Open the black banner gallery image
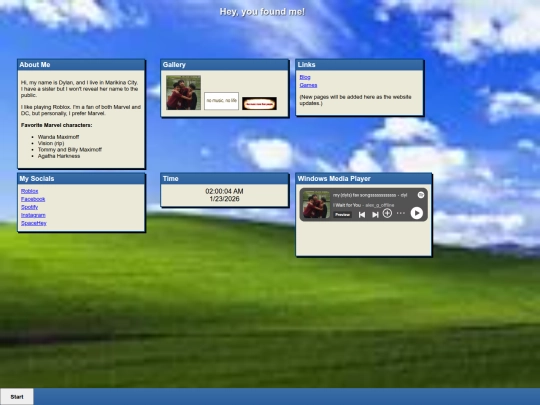540x405 pixels. pyautogui.click(x=259, y=104)
